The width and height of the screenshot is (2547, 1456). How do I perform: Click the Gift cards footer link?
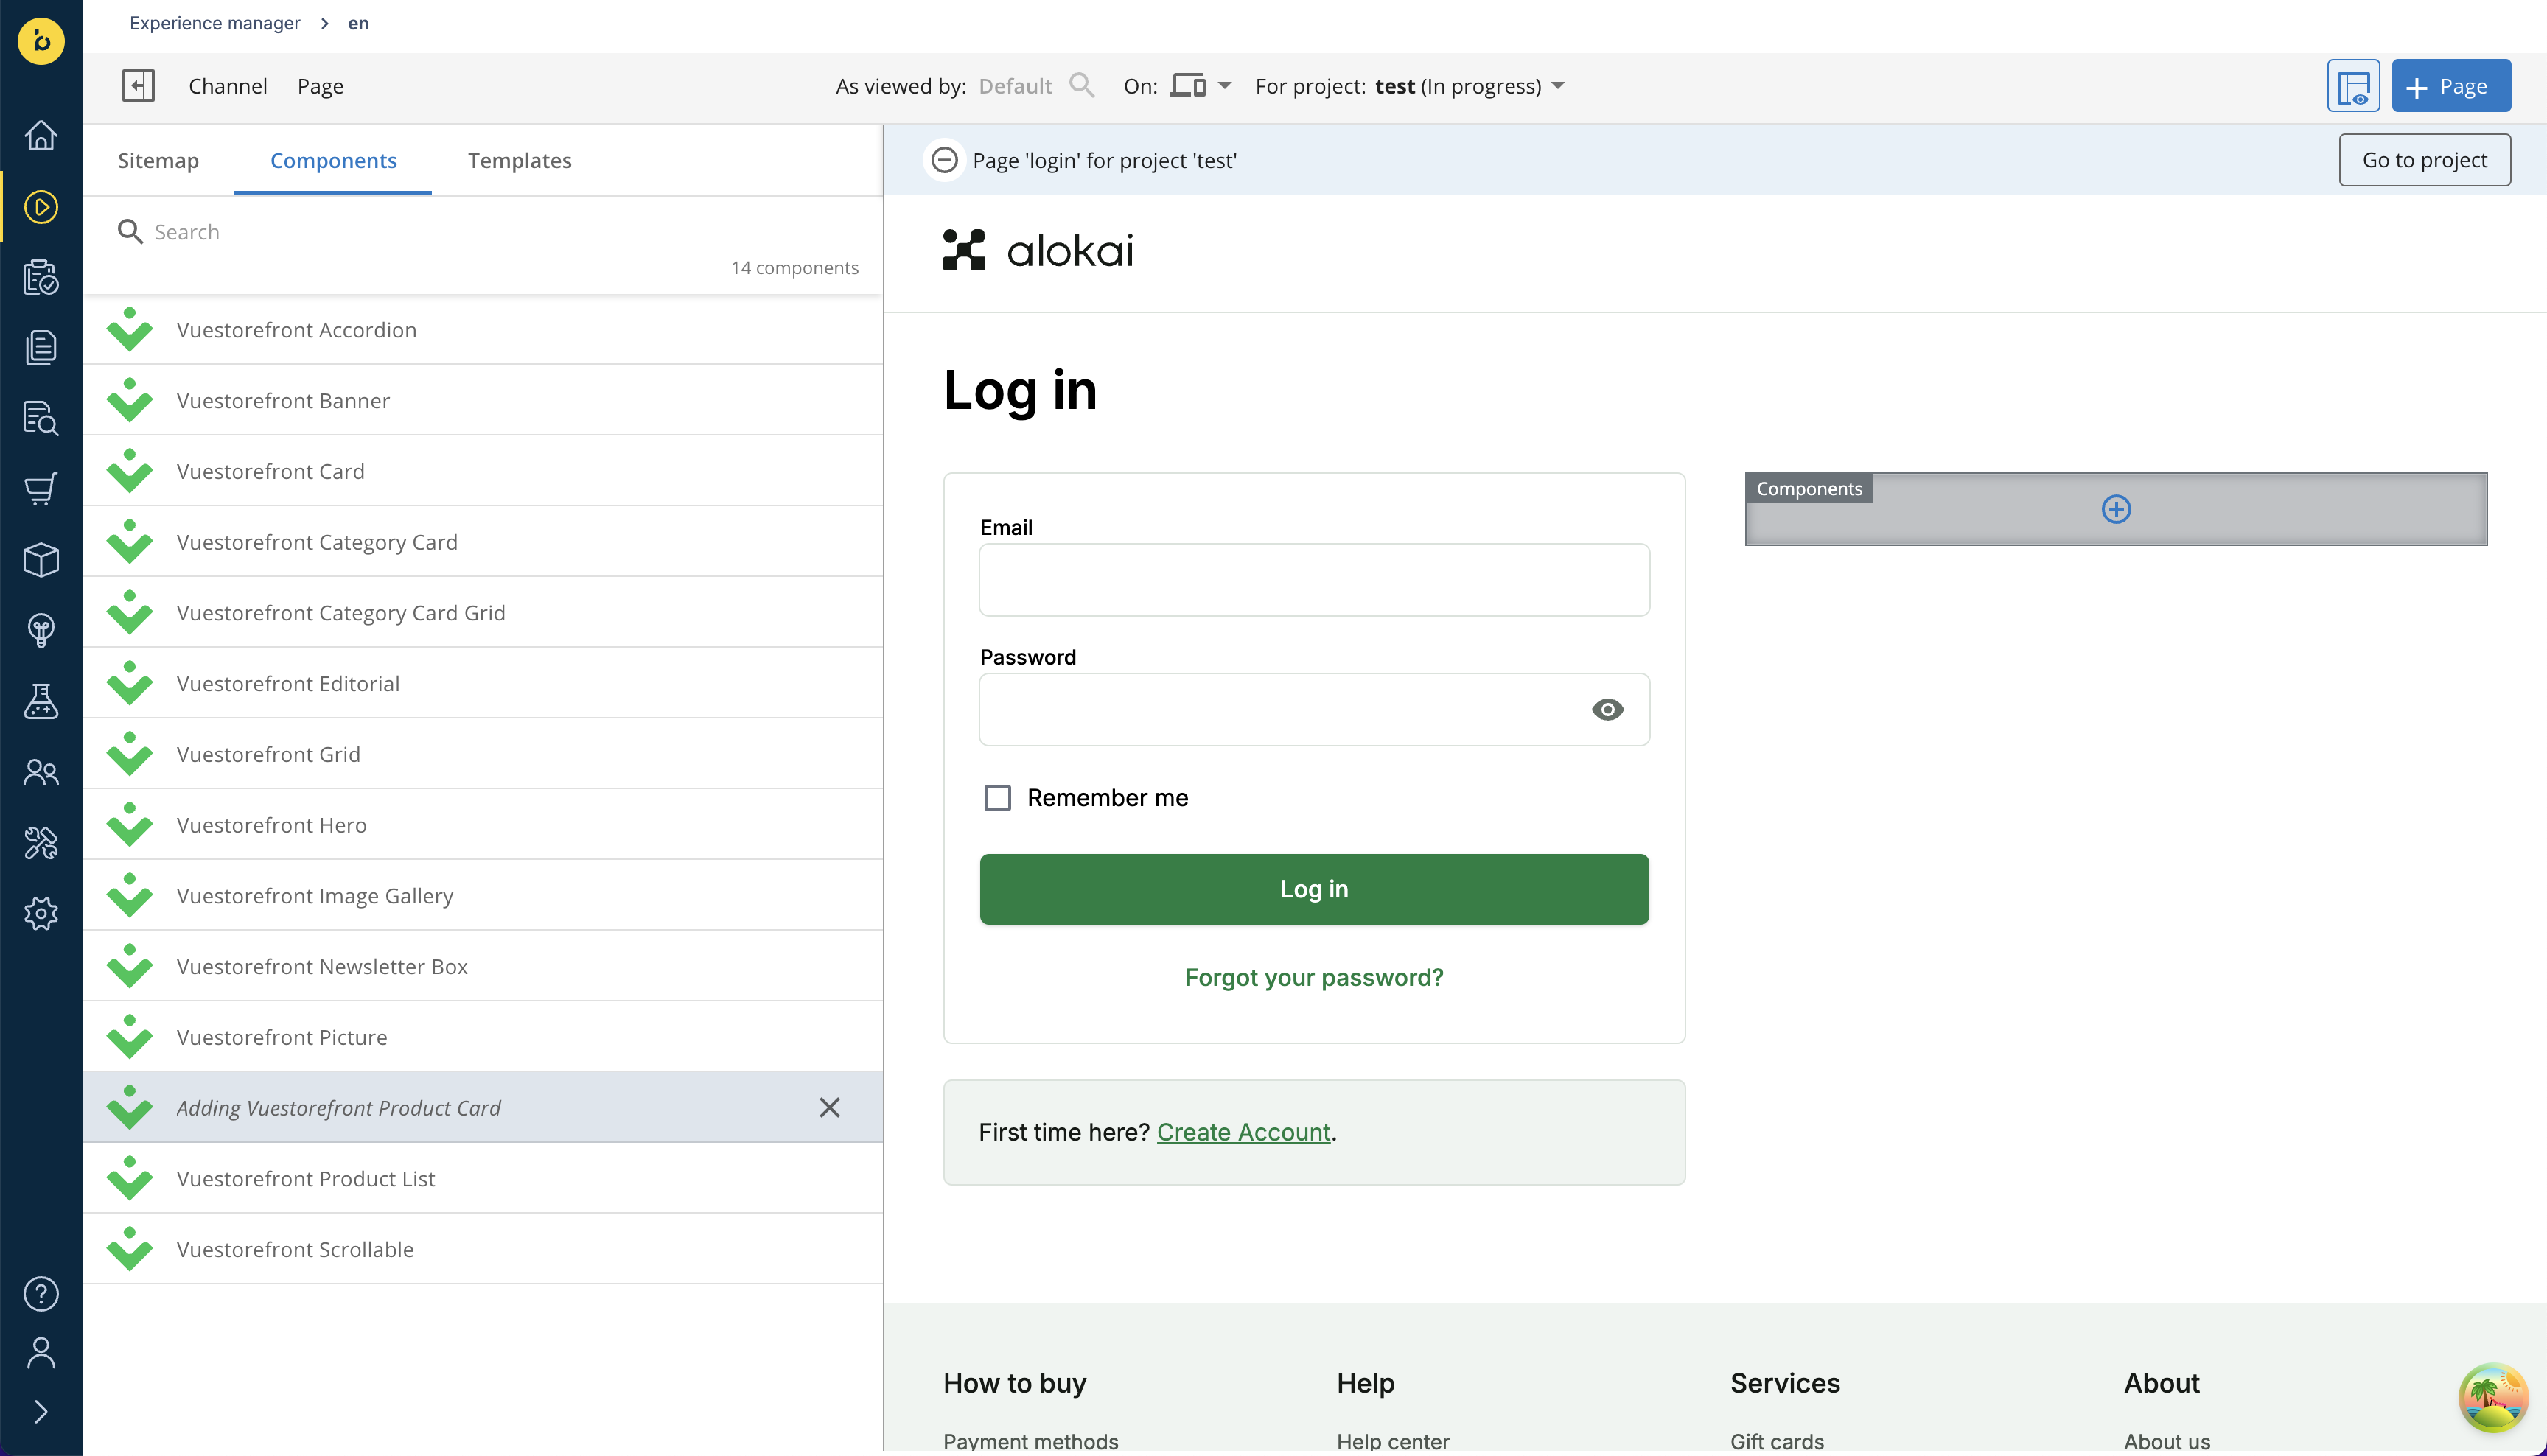pyautogui.click(x=1777, y=1441)
